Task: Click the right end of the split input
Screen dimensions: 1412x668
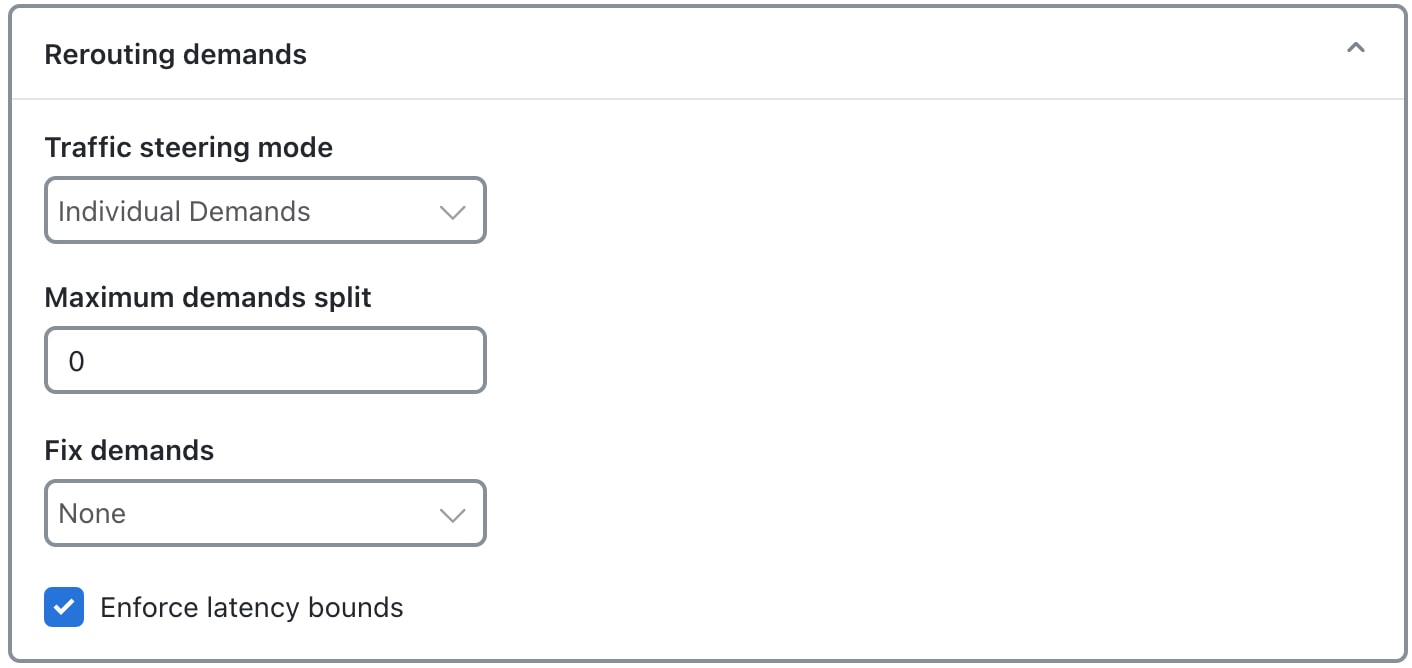Action: pos(460,361)
